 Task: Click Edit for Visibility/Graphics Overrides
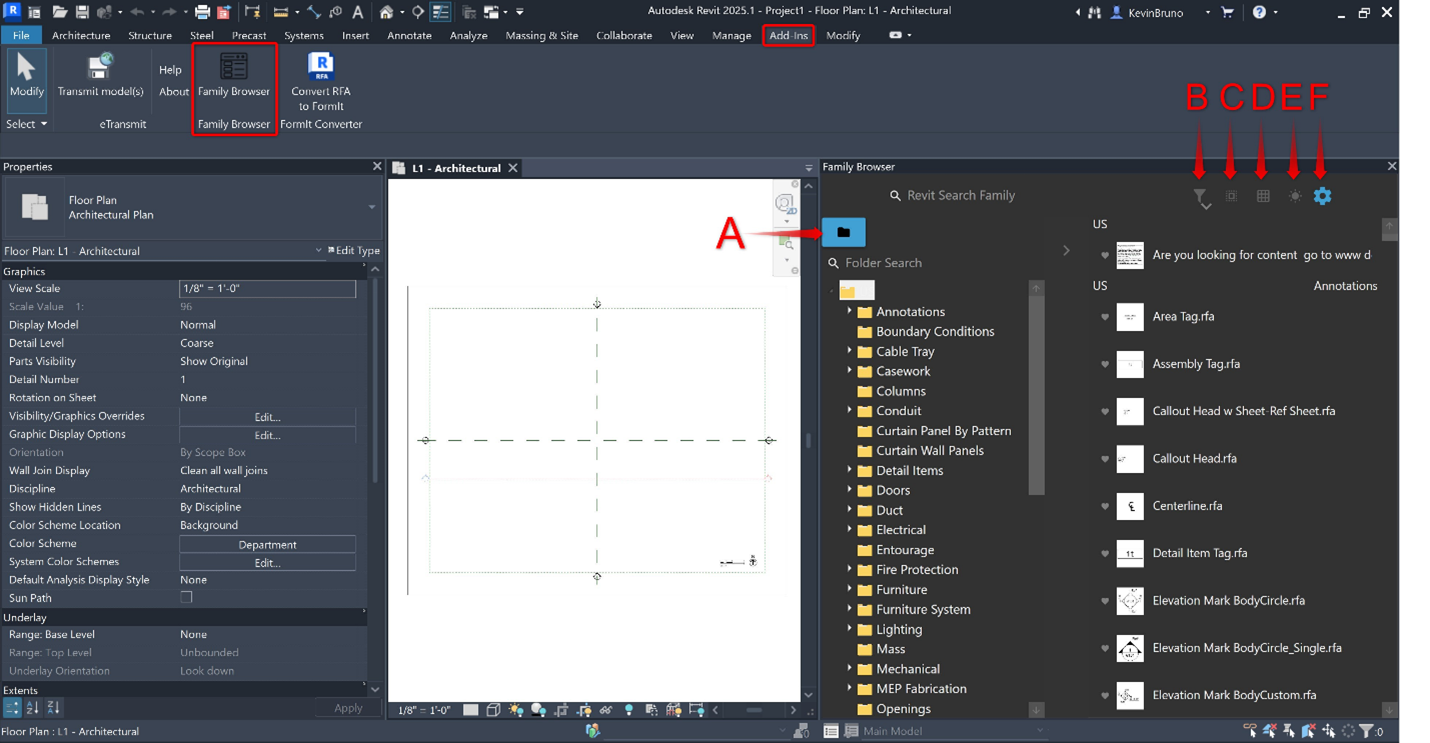tap(267, 417)
